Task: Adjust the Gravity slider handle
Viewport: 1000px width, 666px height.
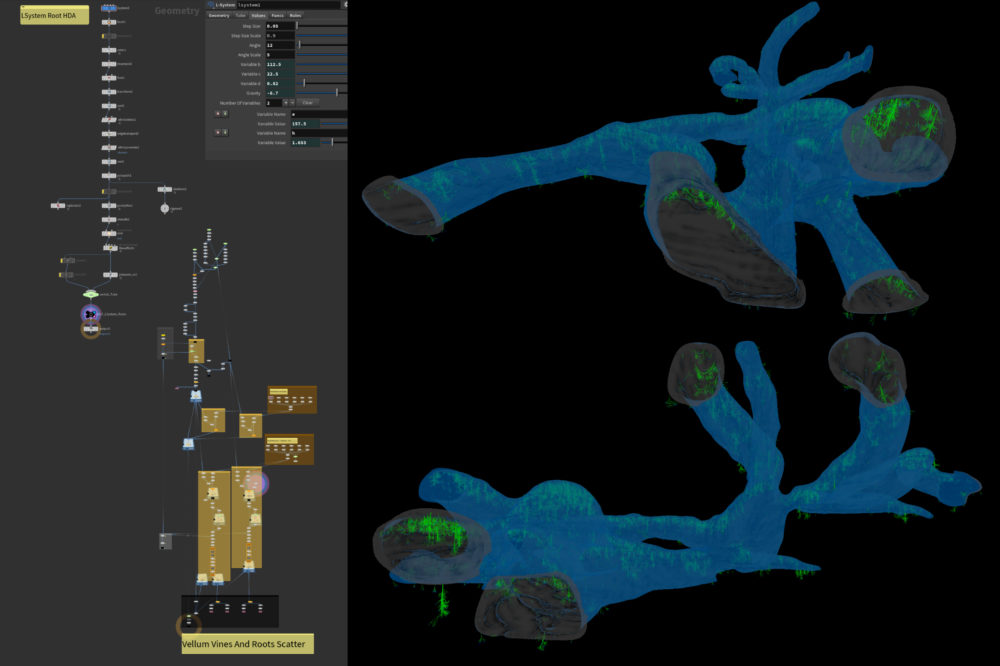Action: coord(337,92)
